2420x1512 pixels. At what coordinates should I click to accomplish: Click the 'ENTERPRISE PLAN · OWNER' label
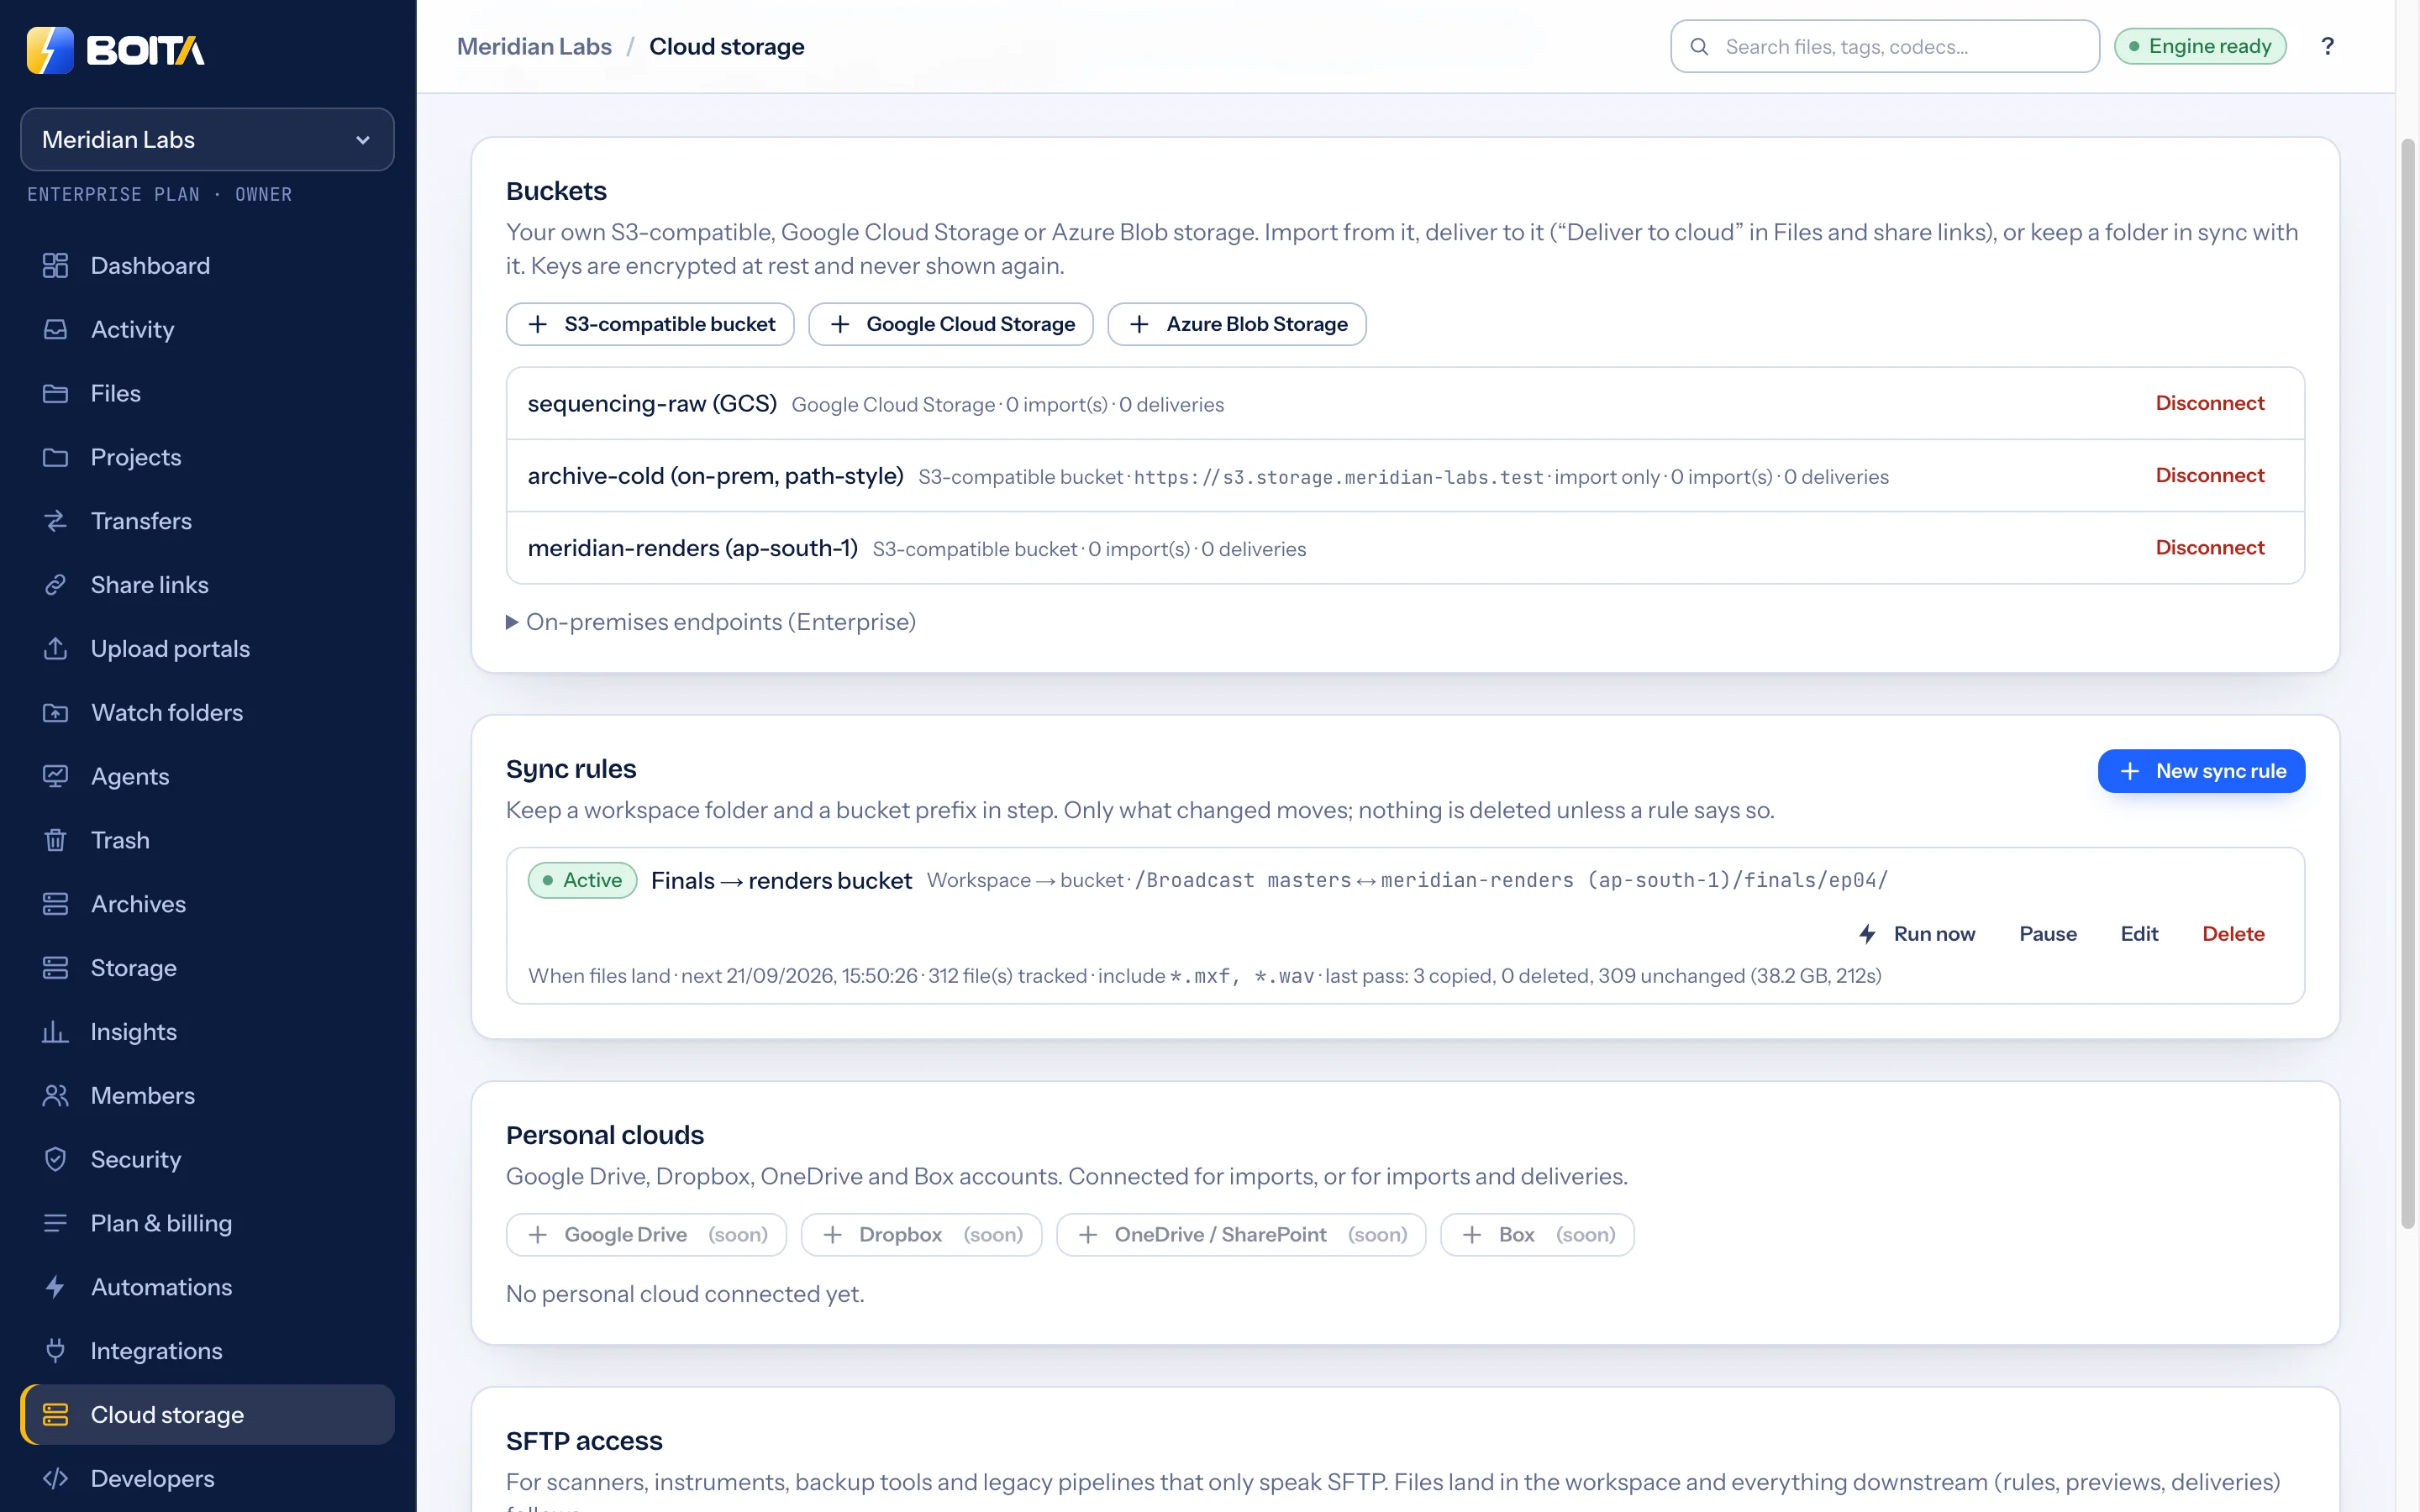click(x=160, y=195)
